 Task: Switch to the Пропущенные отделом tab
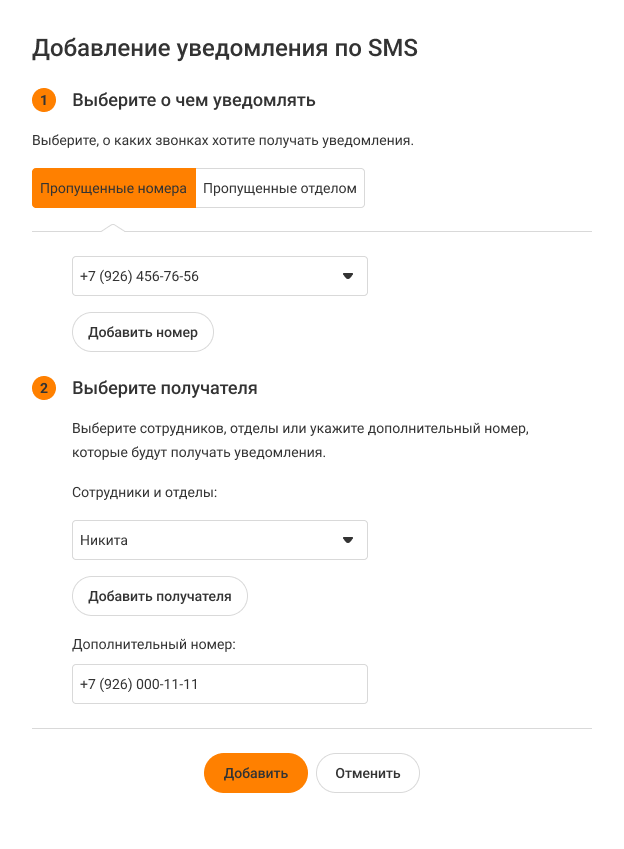(x=280, y=188)
